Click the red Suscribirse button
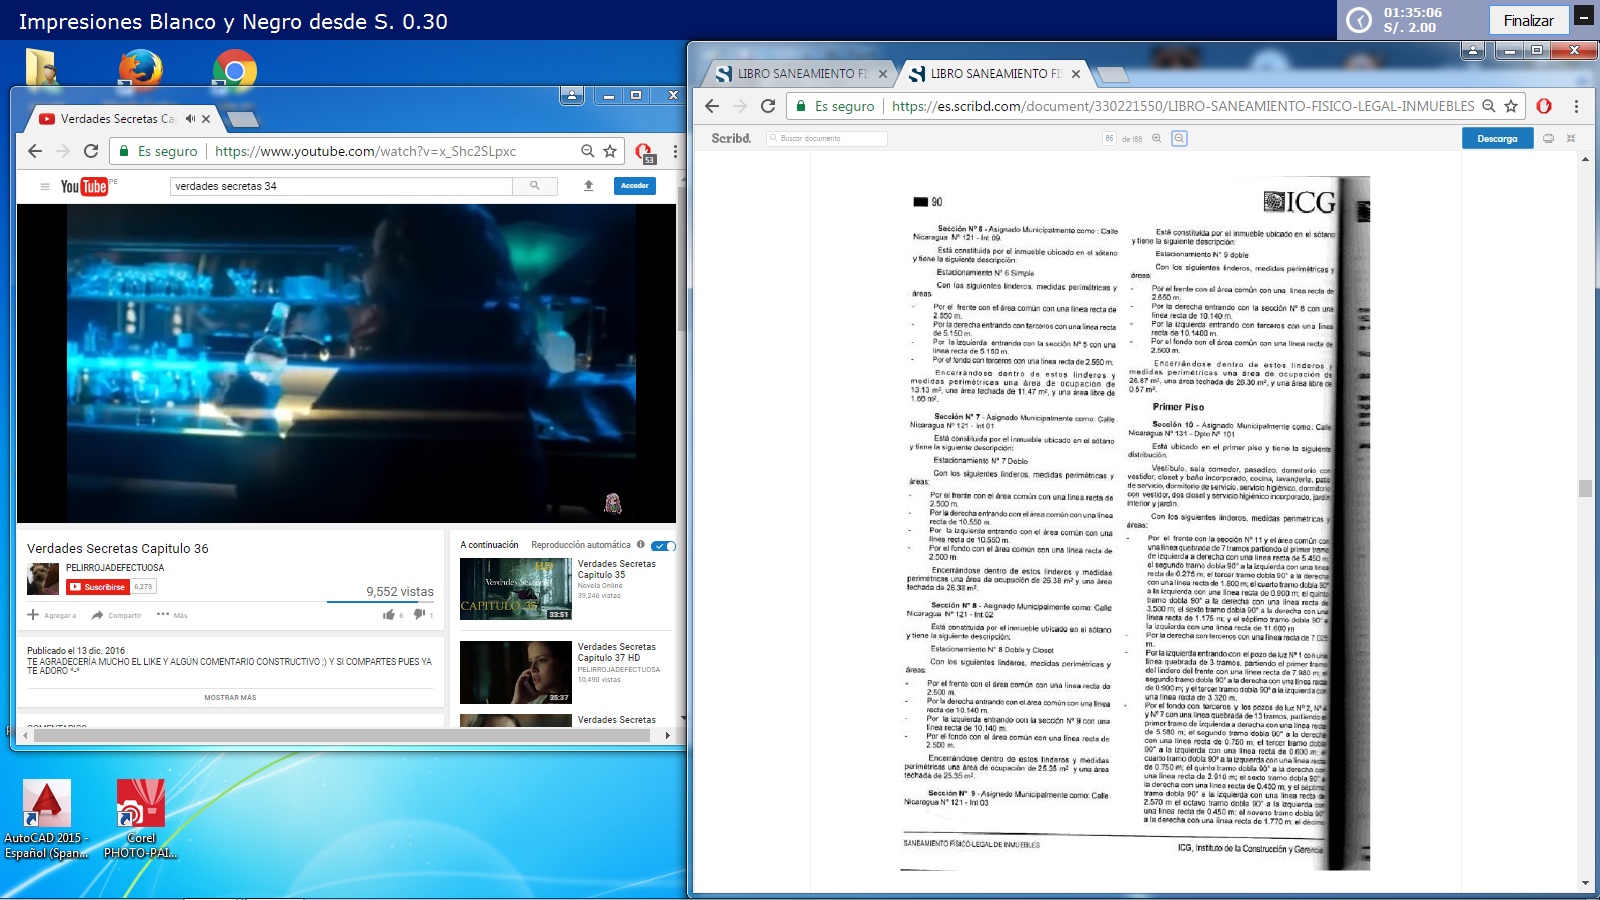This screenshot has width=1600, height=900. (x=98, y=587)
